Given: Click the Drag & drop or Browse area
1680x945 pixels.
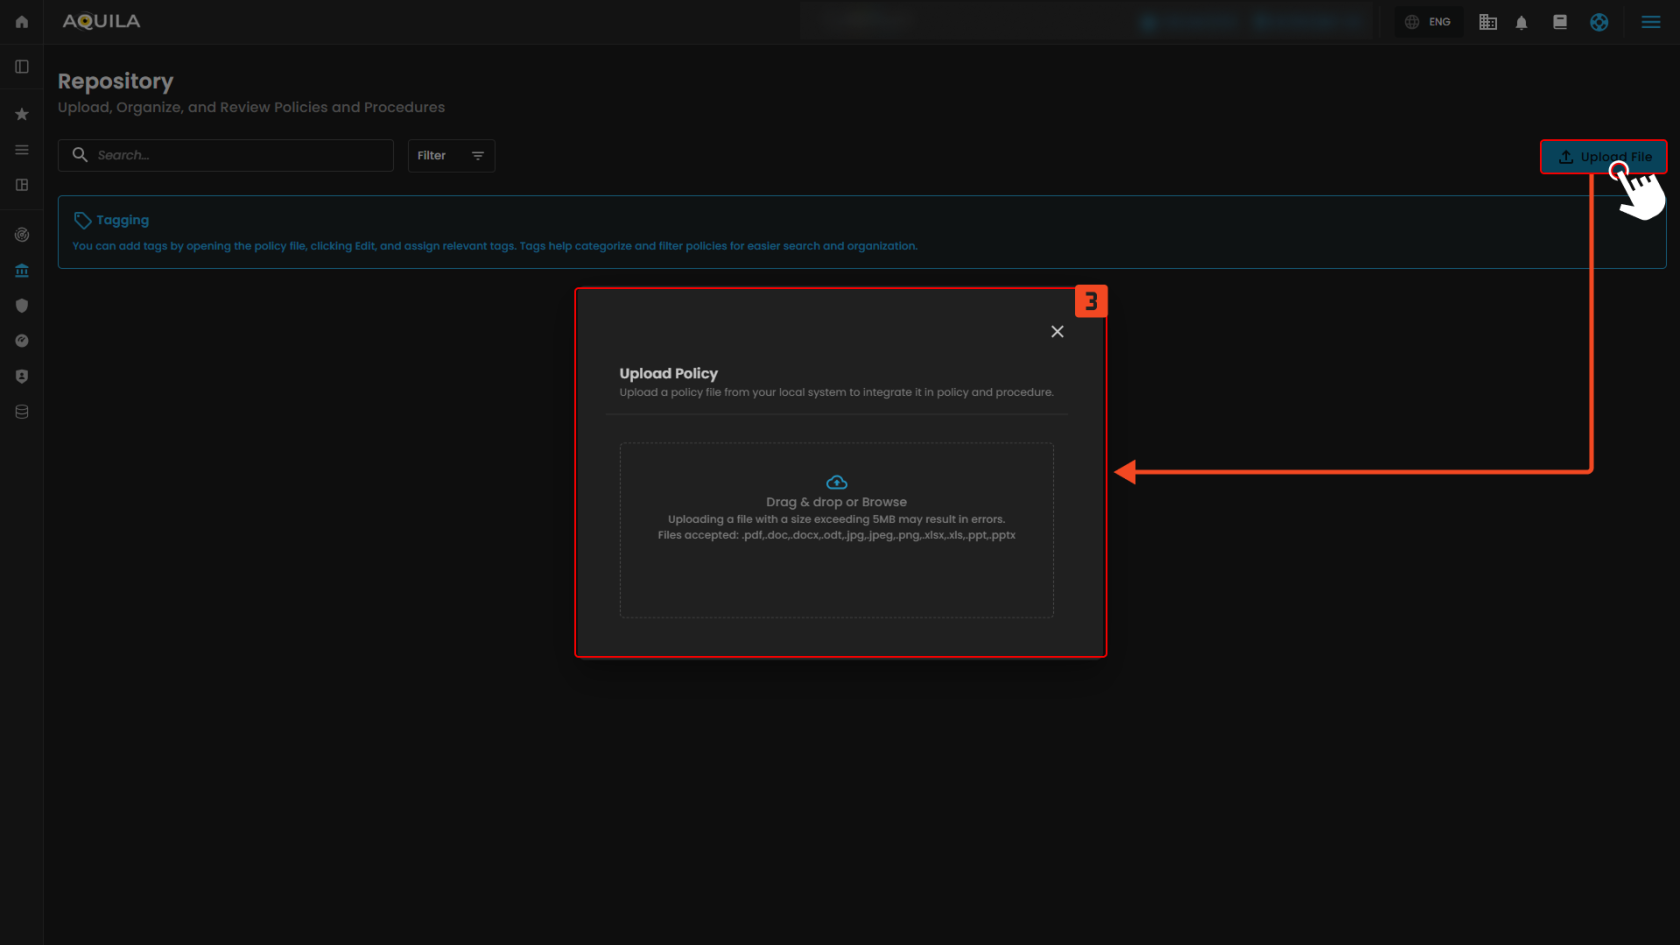Looking at the screenshot, I should point(836,529).
